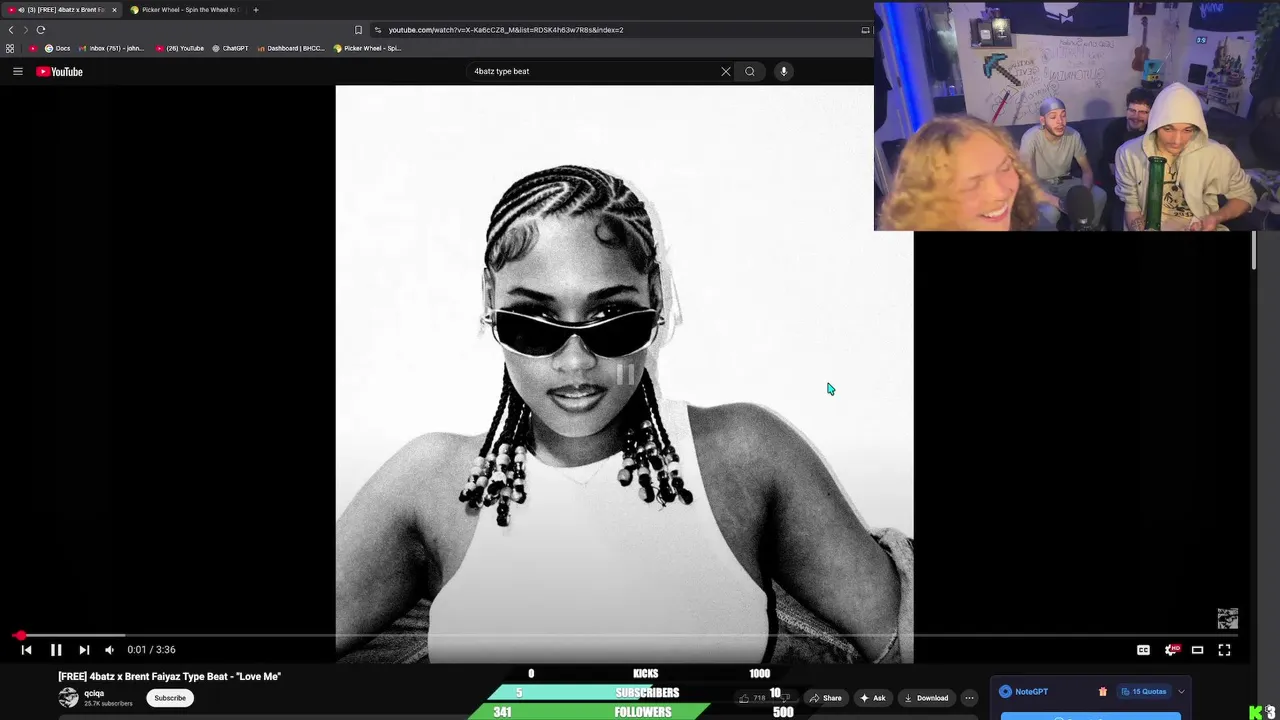Pause the playing video
This screenshot has width=1280, height=720.
pos(56,650)
